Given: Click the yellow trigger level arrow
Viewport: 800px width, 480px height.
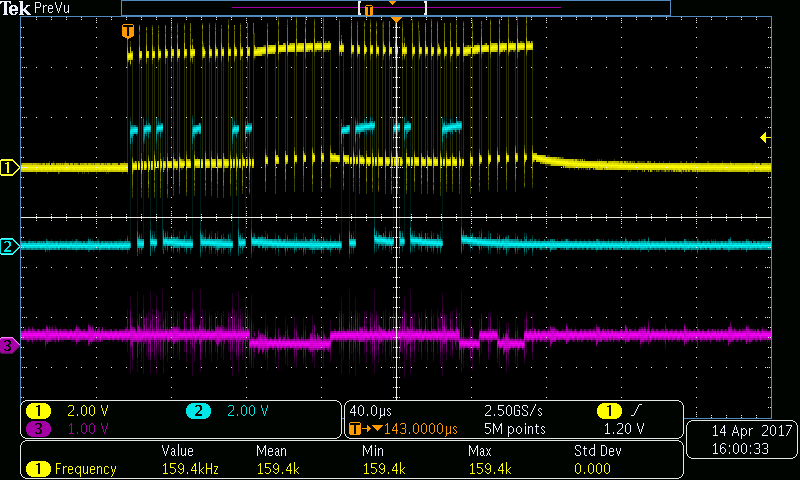Looking at the screenshot, I should 765,137.
